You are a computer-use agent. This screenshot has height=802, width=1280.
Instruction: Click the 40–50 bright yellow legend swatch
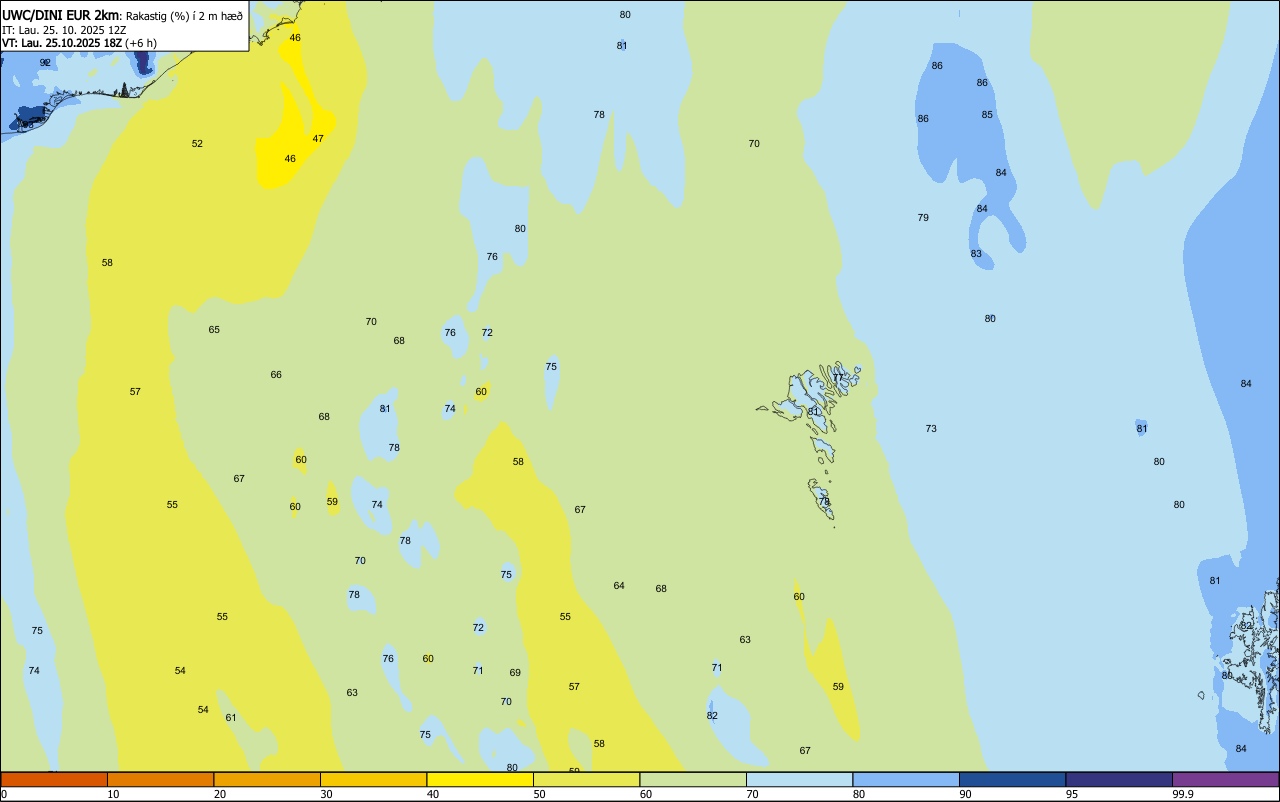[480, 779]
